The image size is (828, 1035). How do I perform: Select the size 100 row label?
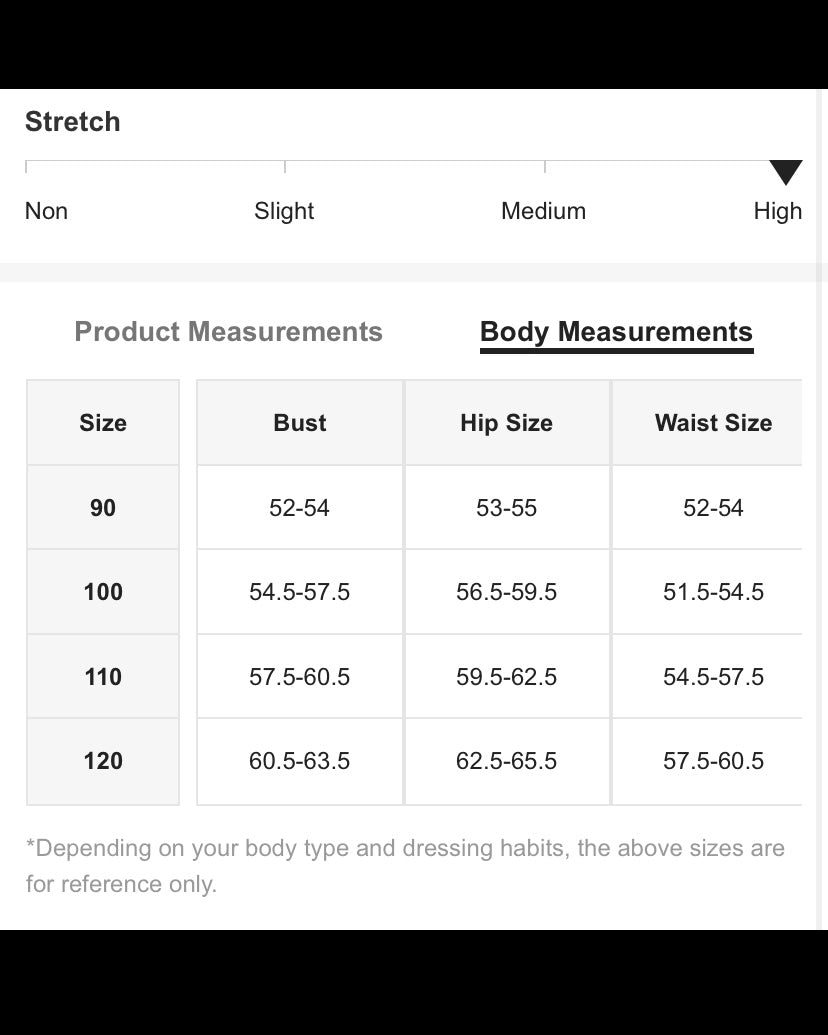pos(103,592)
